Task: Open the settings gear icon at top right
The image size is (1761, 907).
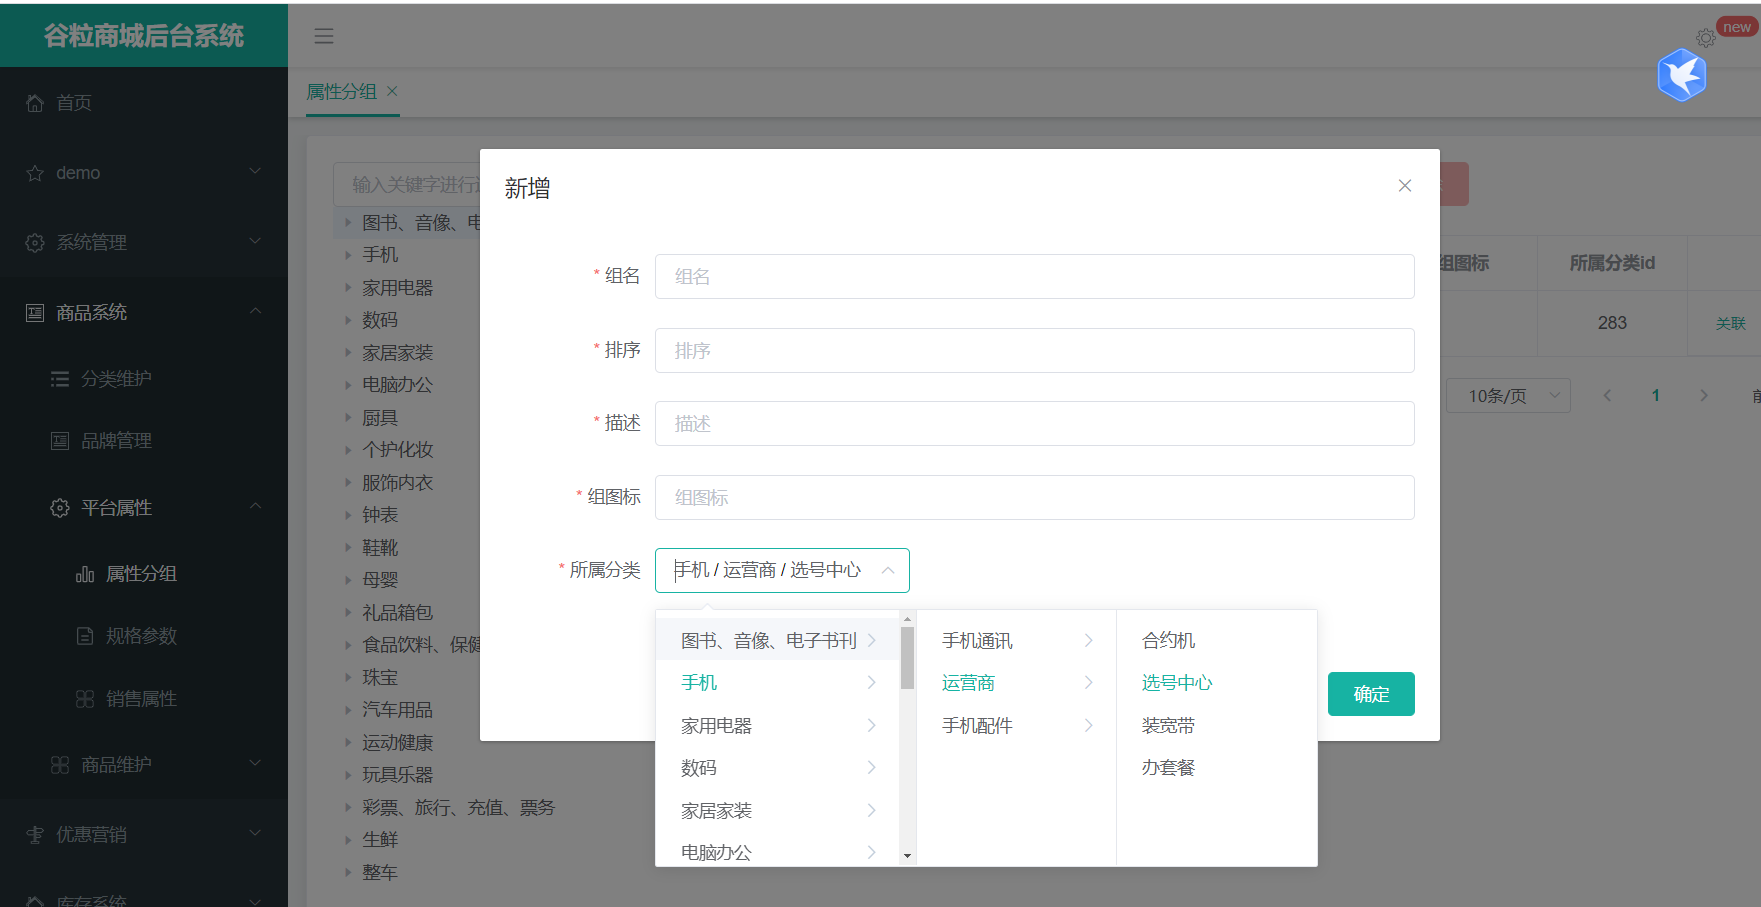Action: coord(1706,38)
